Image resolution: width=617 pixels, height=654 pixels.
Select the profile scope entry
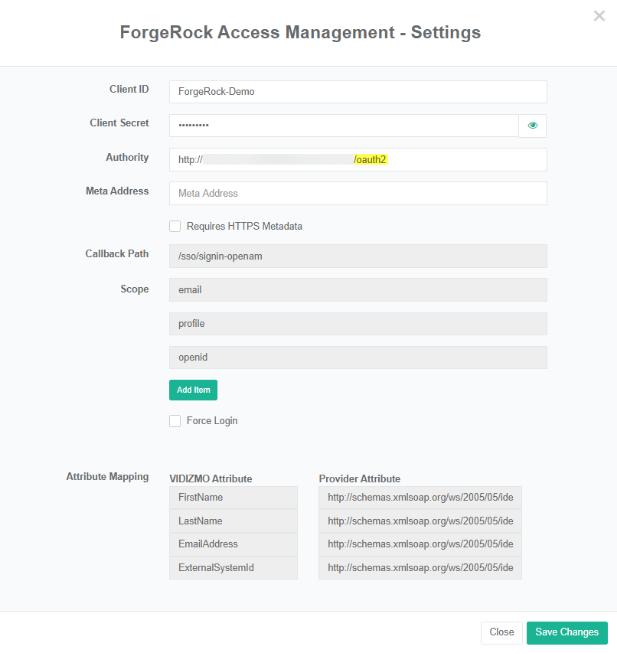(358, 324)
